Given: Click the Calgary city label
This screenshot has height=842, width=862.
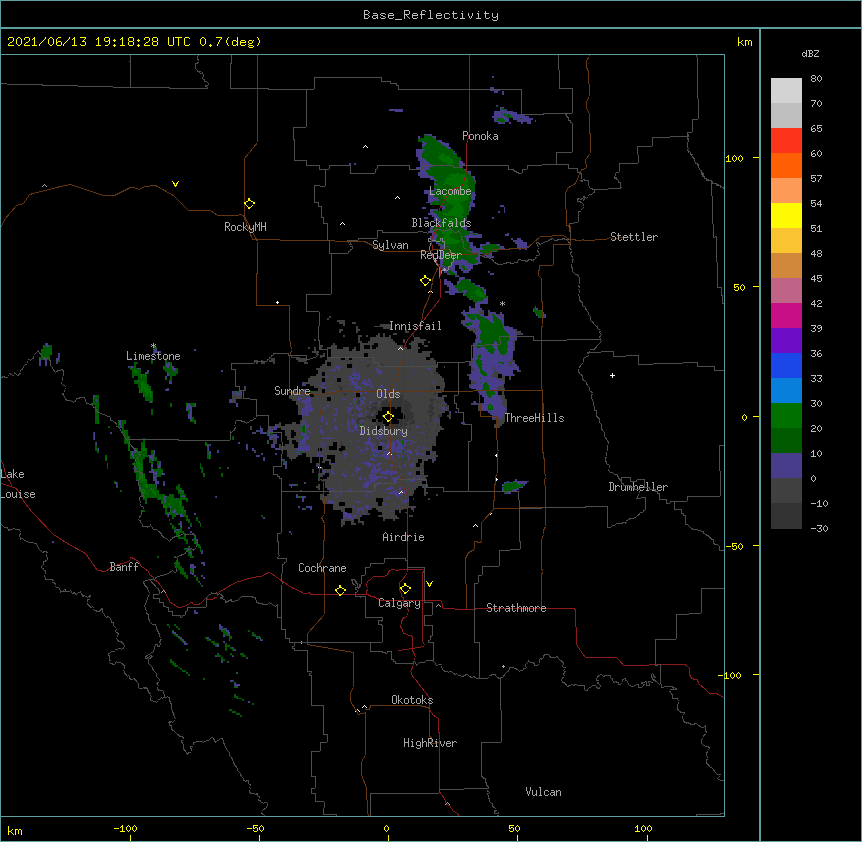Looking at the screenshot, I should point(399,603).
